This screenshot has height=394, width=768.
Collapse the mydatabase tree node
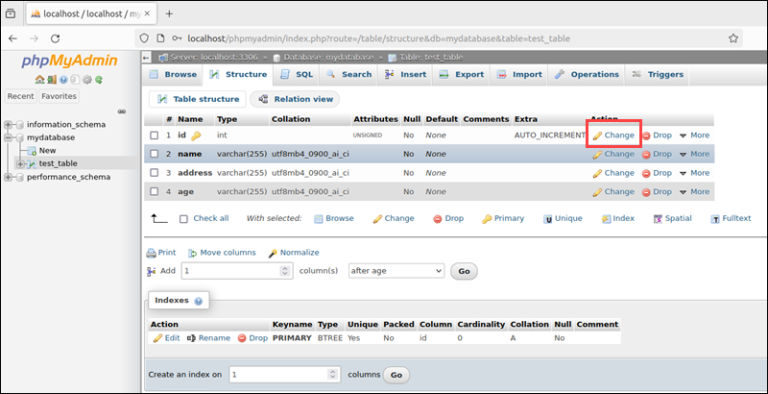pyautogui.click(x=8, y=138)
